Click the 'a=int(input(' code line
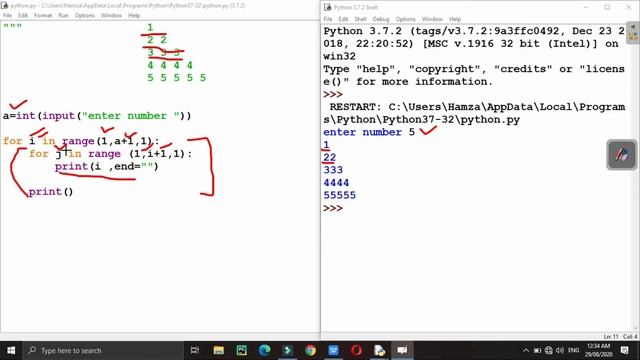The height and width of the screenshot is (360, 640). tap(97, 116)
